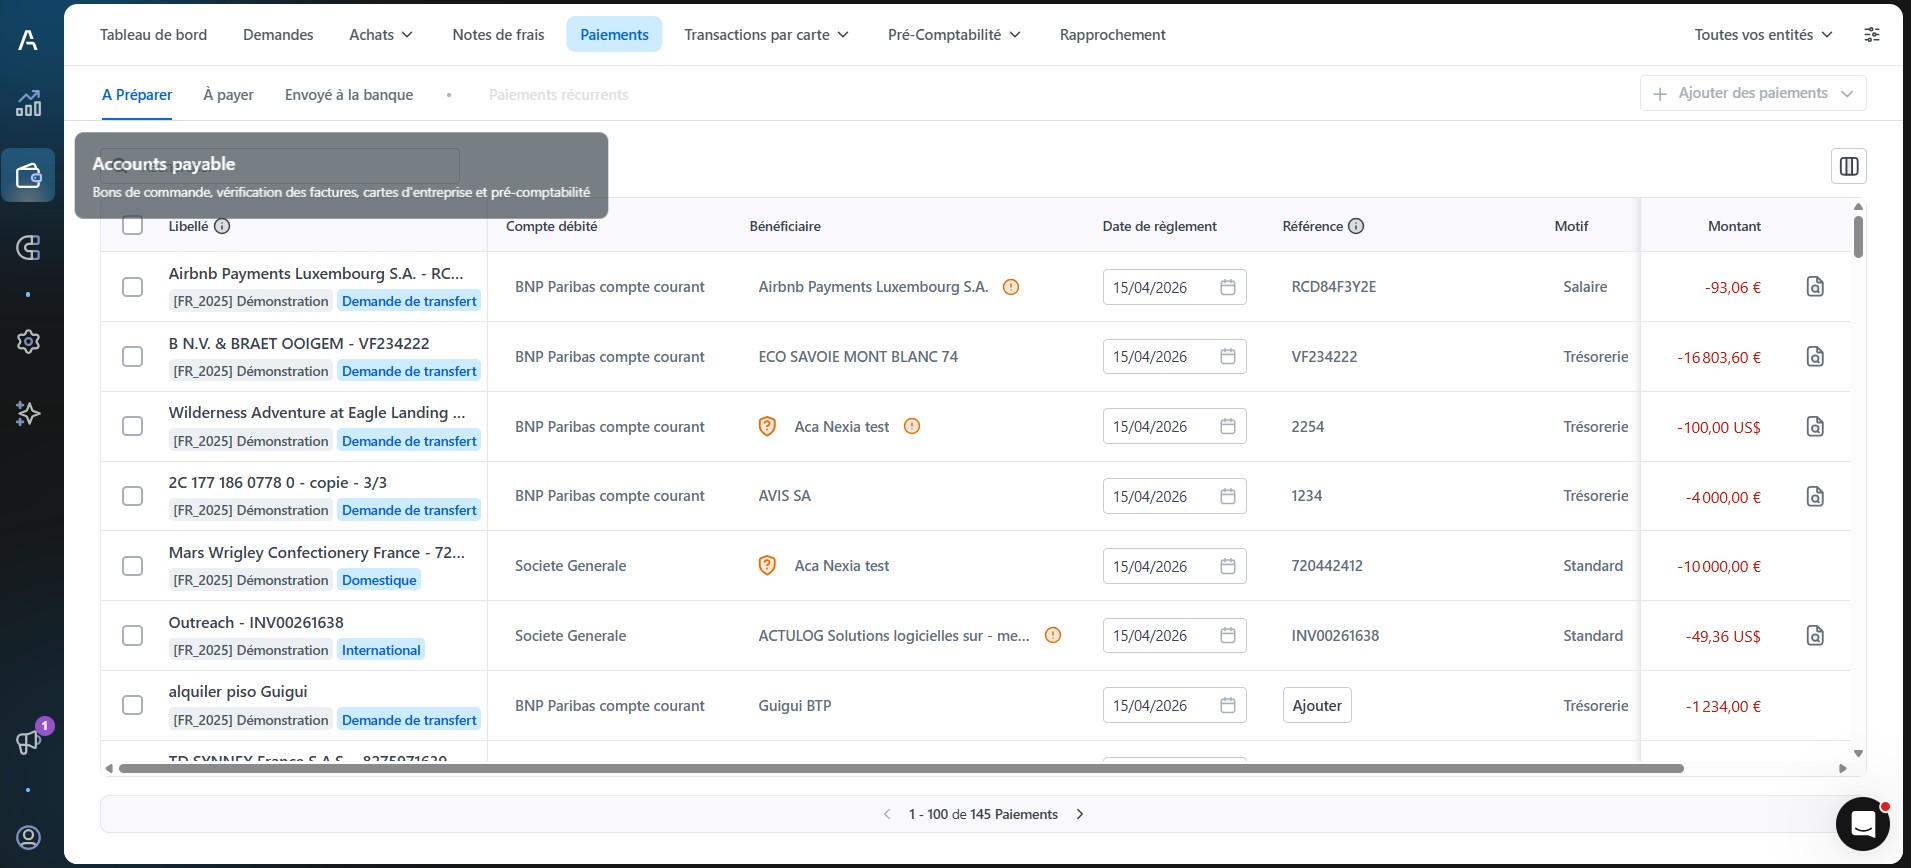The image size is (1911, 868).
Task: Go to previous page of payments
Action: tap(887, 814)
